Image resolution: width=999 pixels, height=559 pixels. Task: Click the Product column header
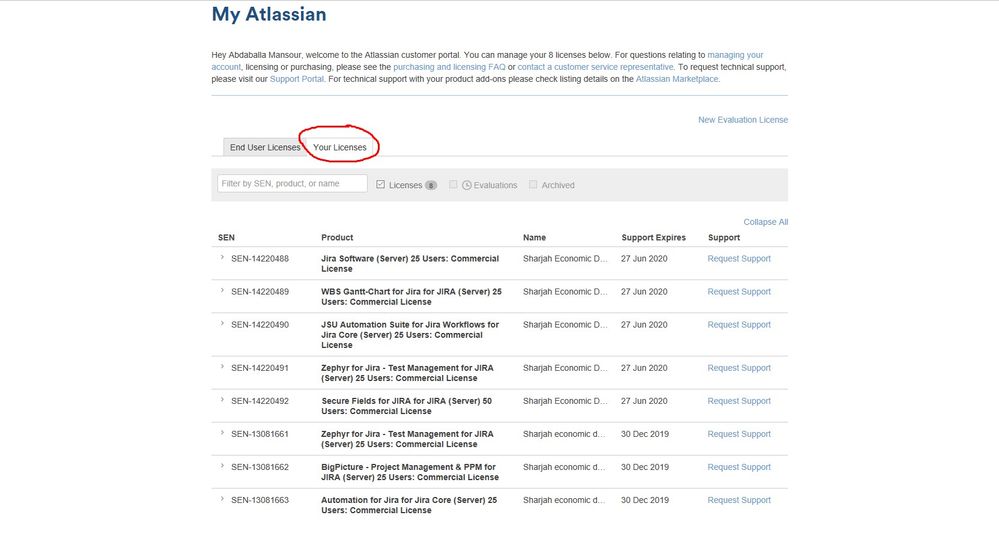[337, 238]
